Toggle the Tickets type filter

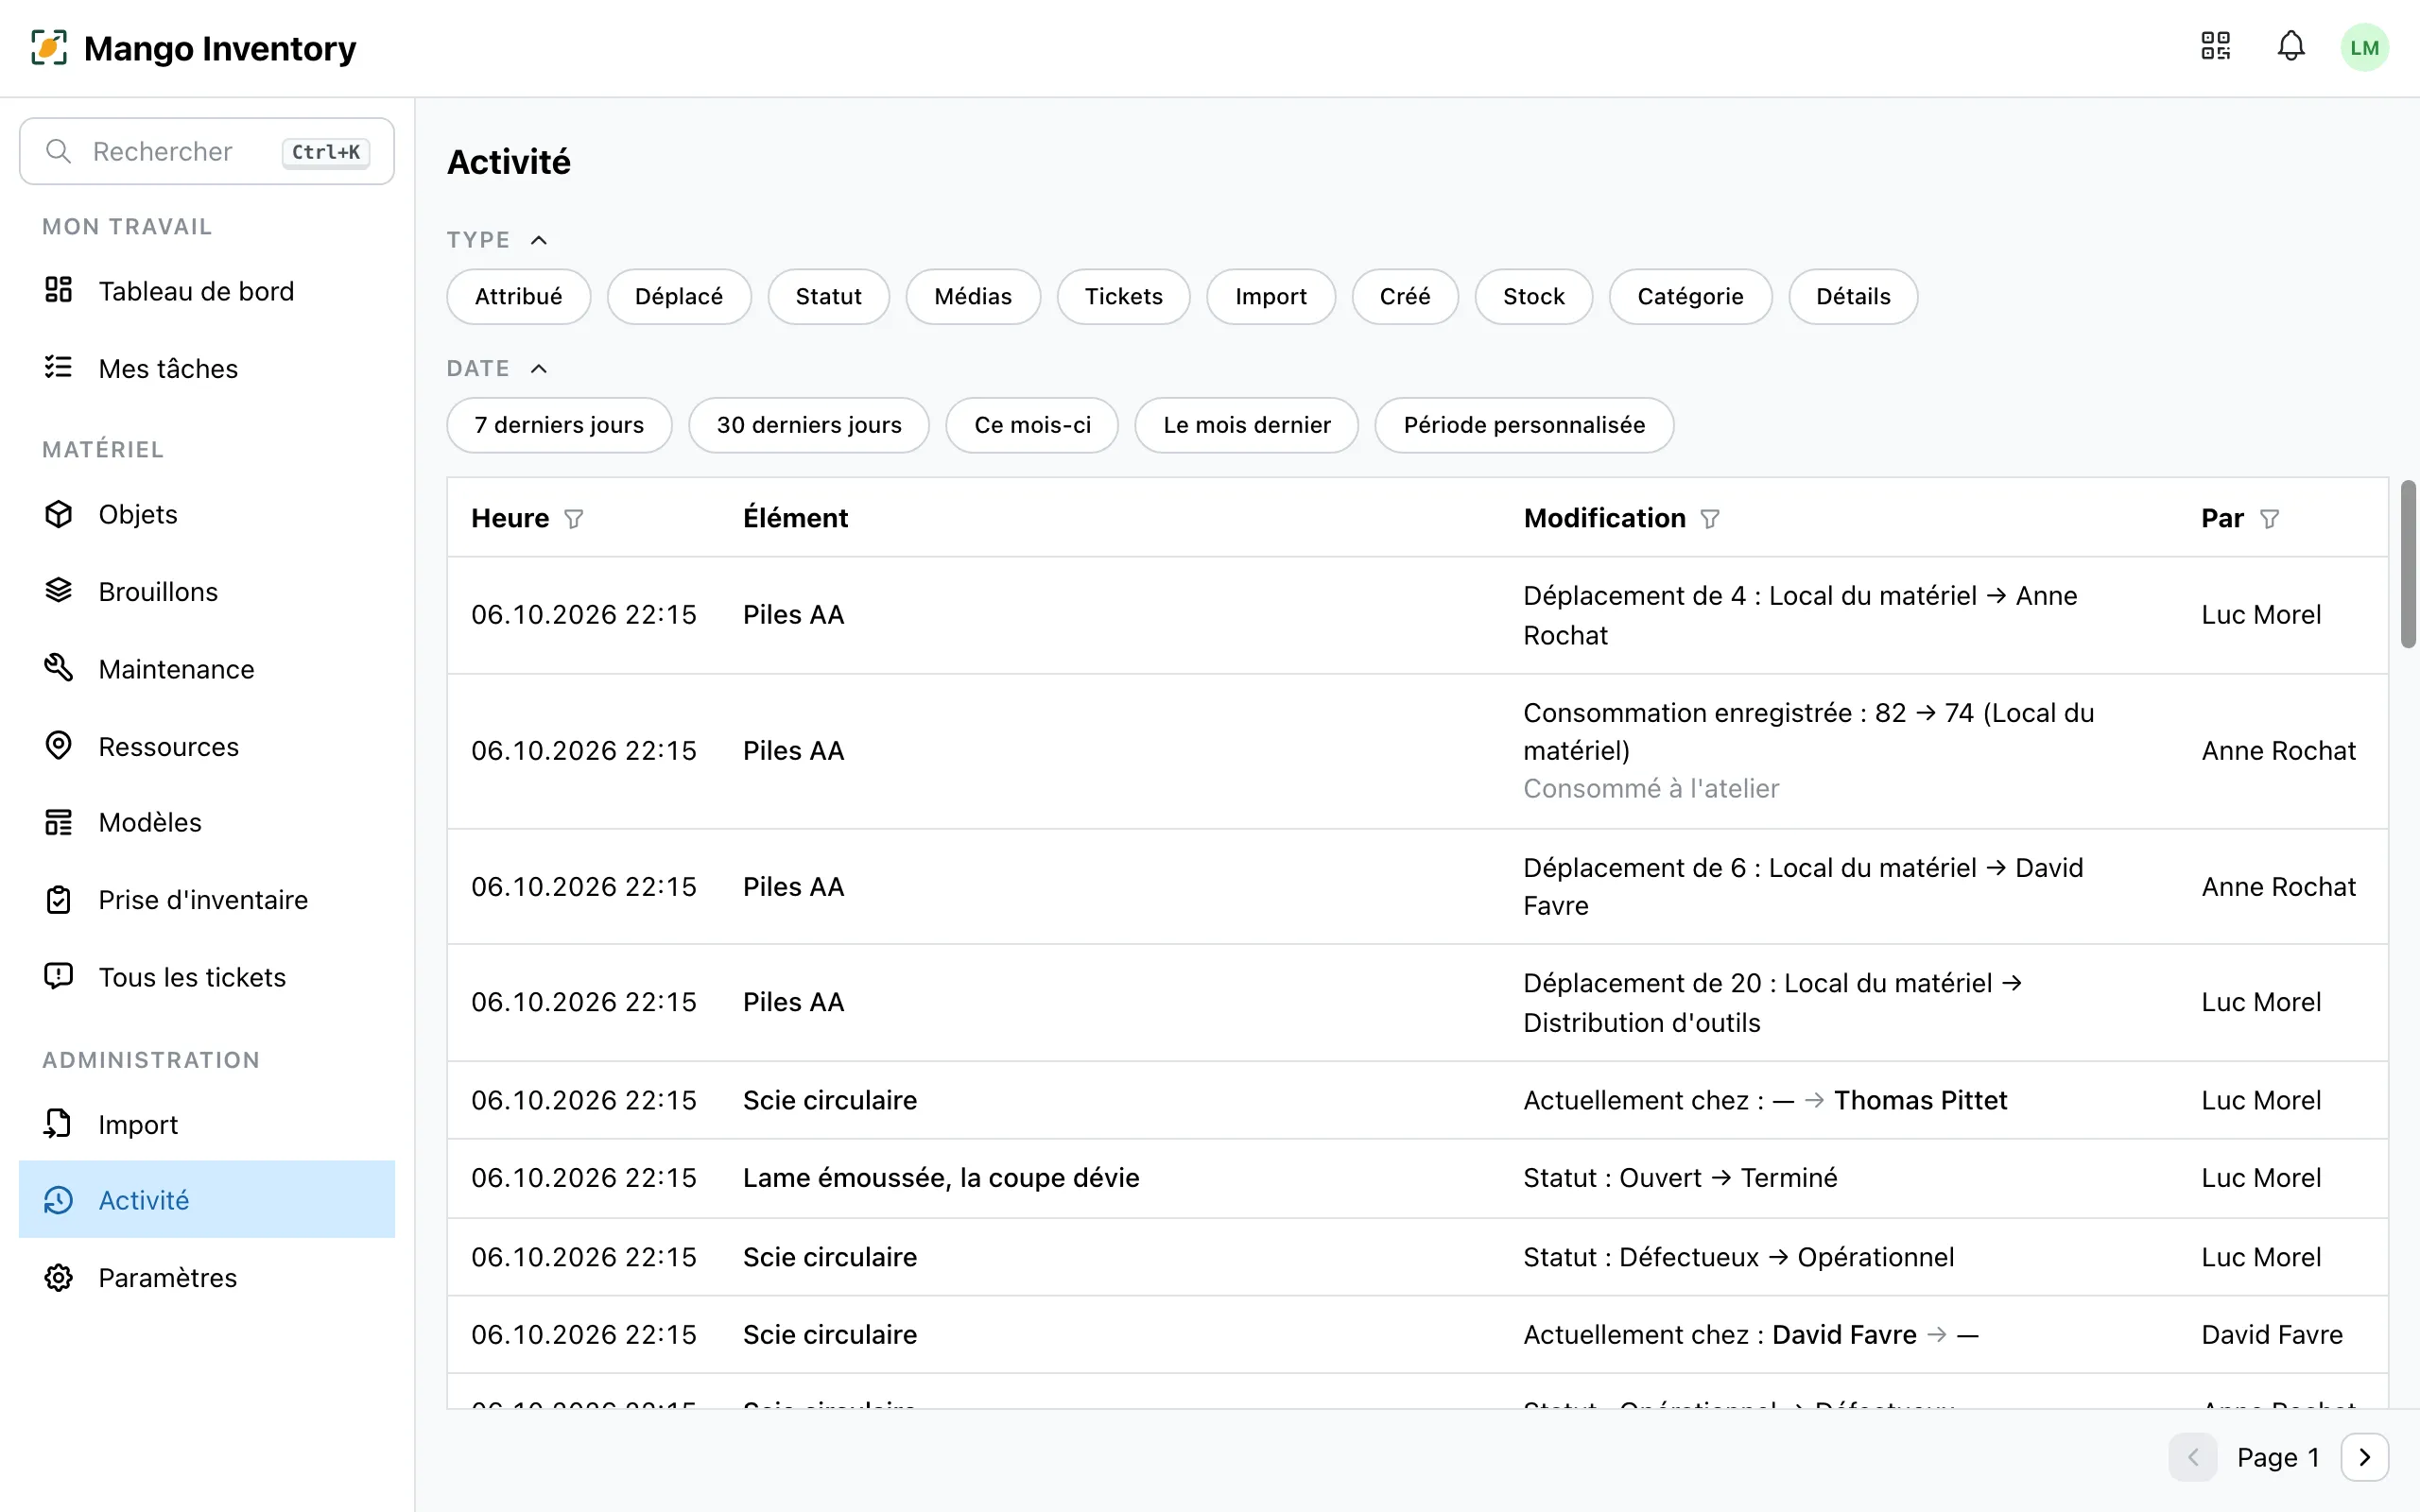(x=1123, y=297)
